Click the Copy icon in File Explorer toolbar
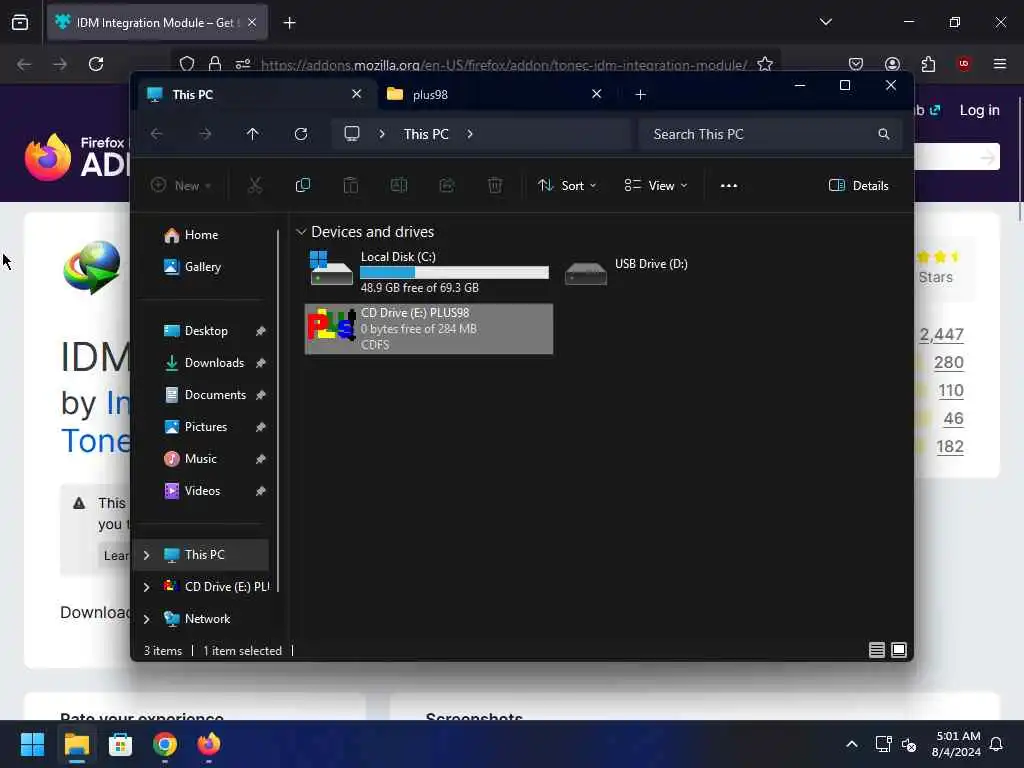 (x=302, y=185)
